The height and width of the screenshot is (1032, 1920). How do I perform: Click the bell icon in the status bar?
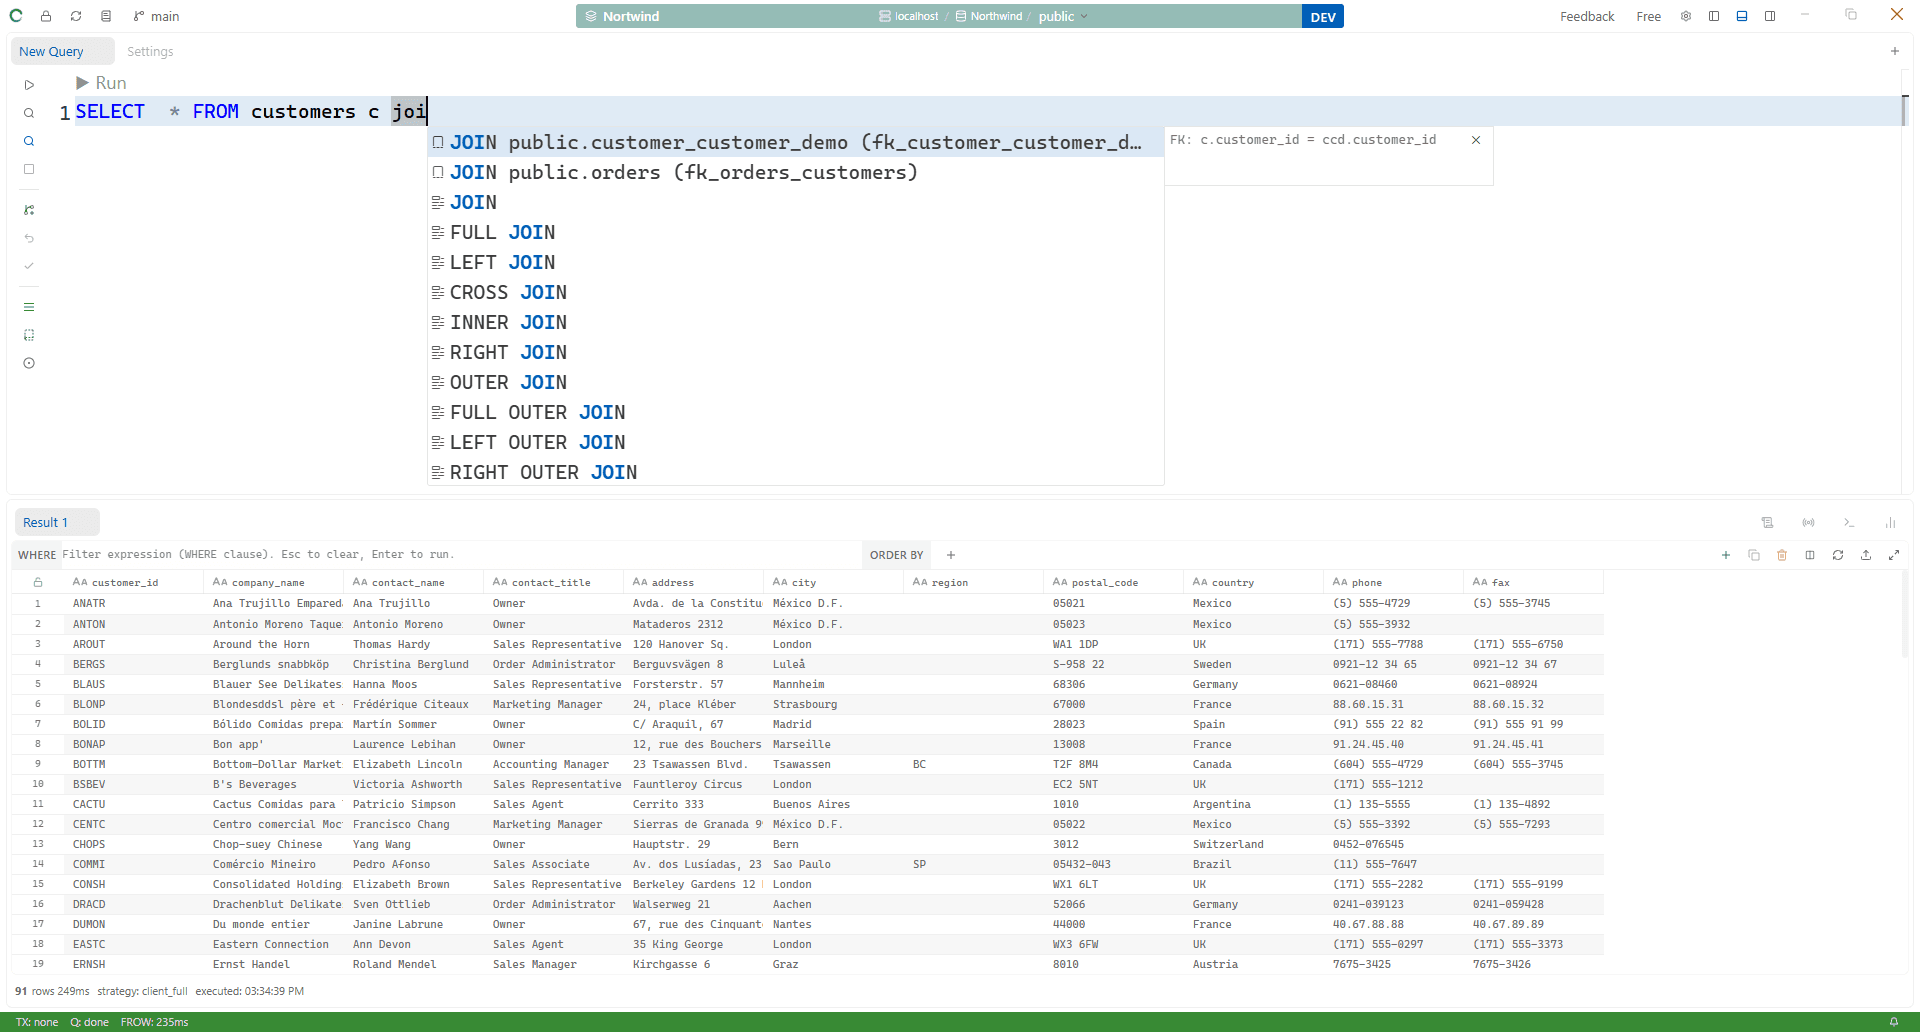[1894, 1022]
